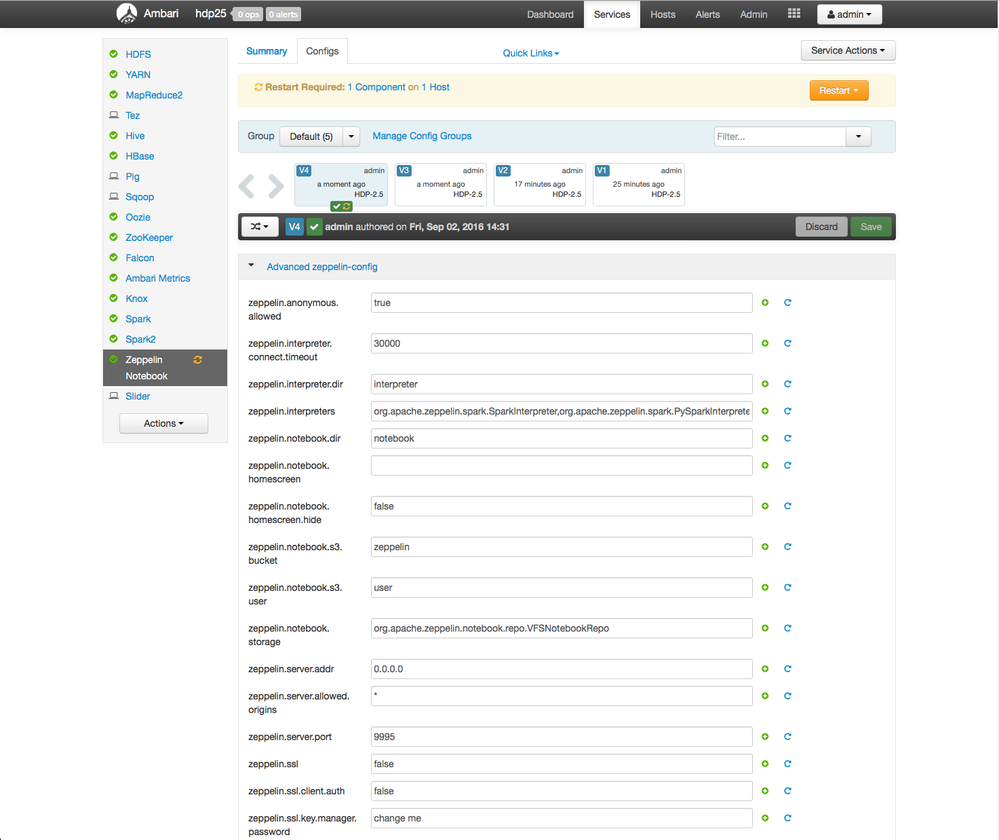Select the V1 config version card
Viewport: 999px width, 840px height.
638,184
